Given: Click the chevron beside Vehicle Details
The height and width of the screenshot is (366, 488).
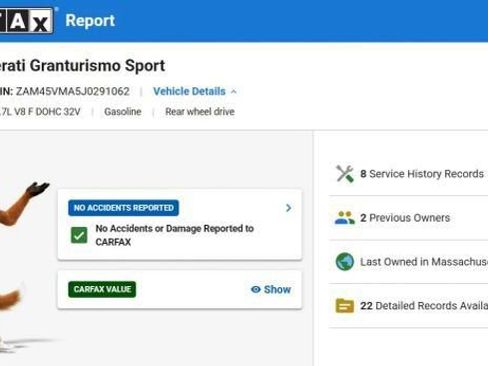Looking at the screenshot, I should tap(234, 92).
